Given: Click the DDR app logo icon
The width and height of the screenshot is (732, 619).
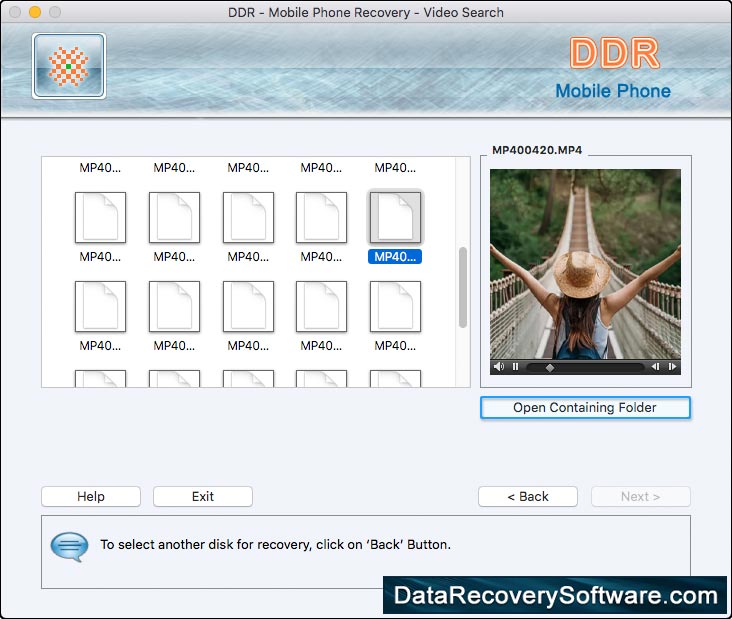Looking at the screenshot, I should click(x=69, y=66).
